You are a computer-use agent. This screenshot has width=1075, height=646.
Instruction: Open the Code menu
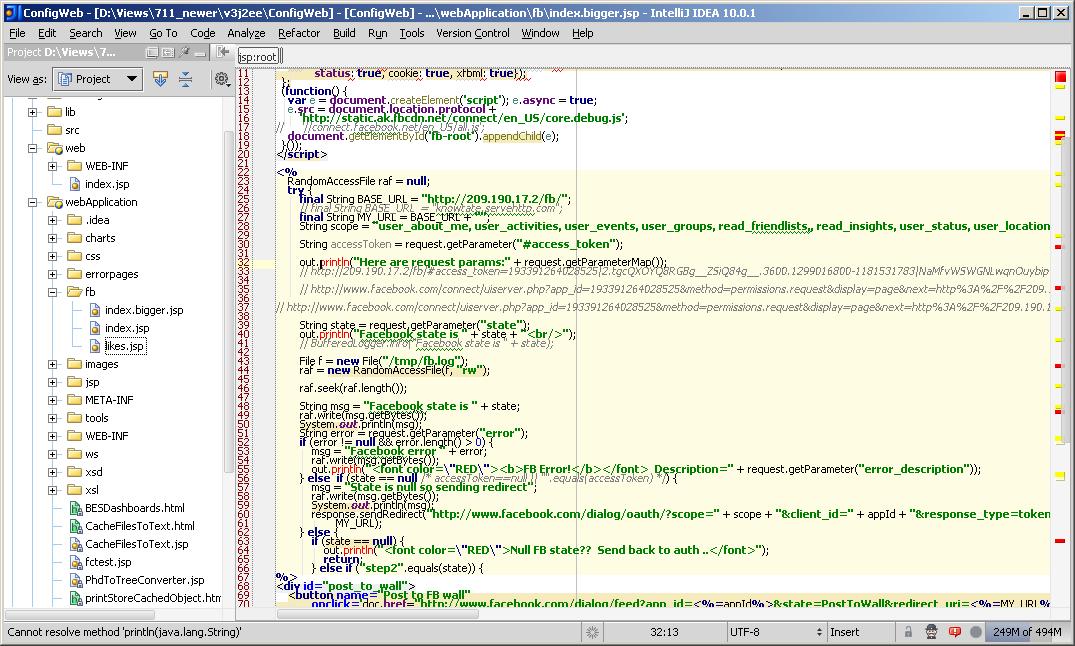(202, 33)
